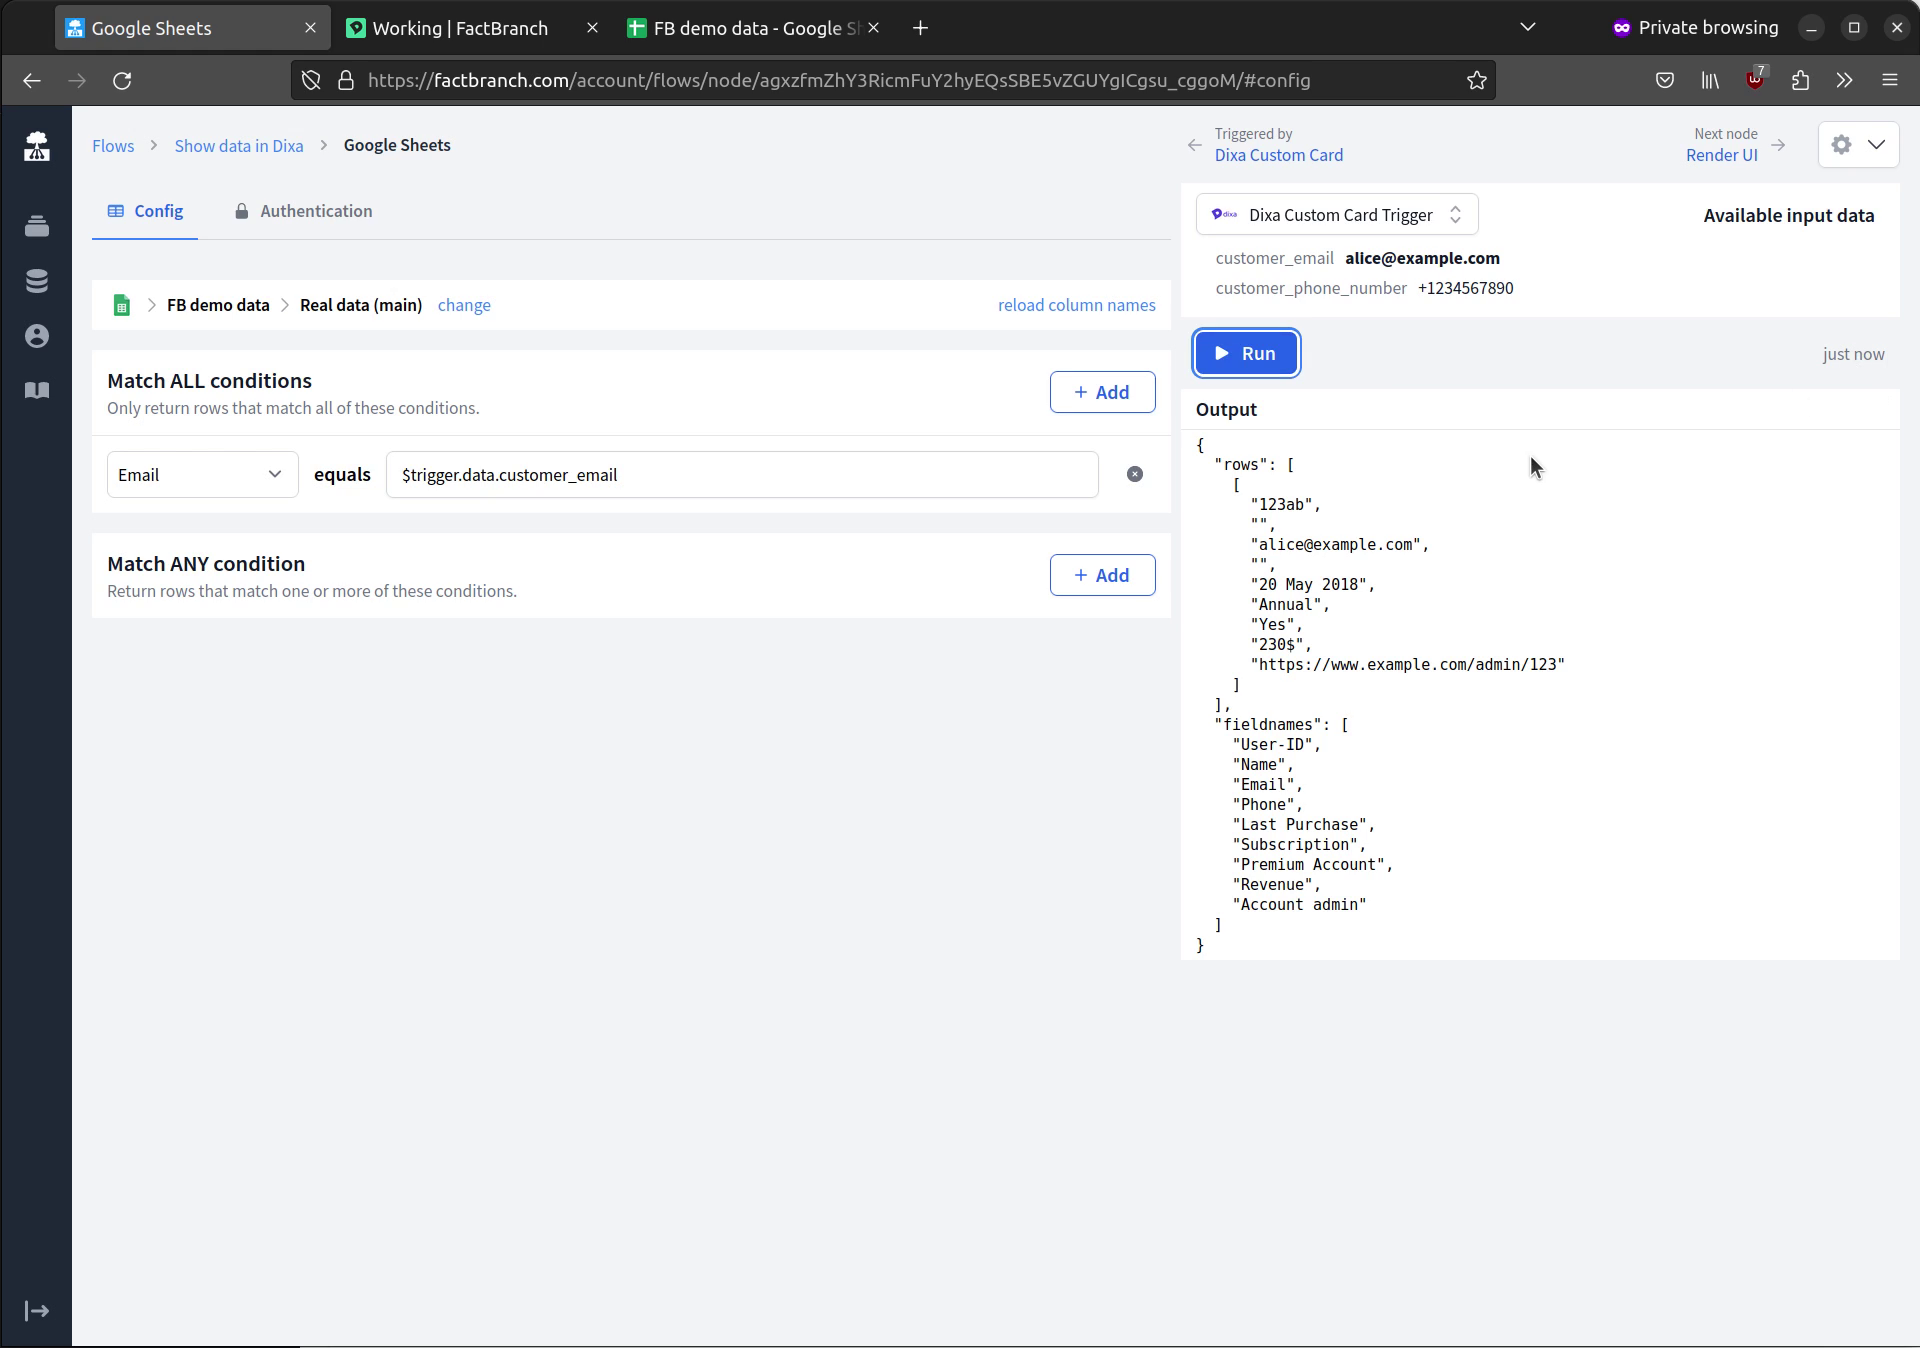Expand the chevron next to the settings gear

point(1876,144)
